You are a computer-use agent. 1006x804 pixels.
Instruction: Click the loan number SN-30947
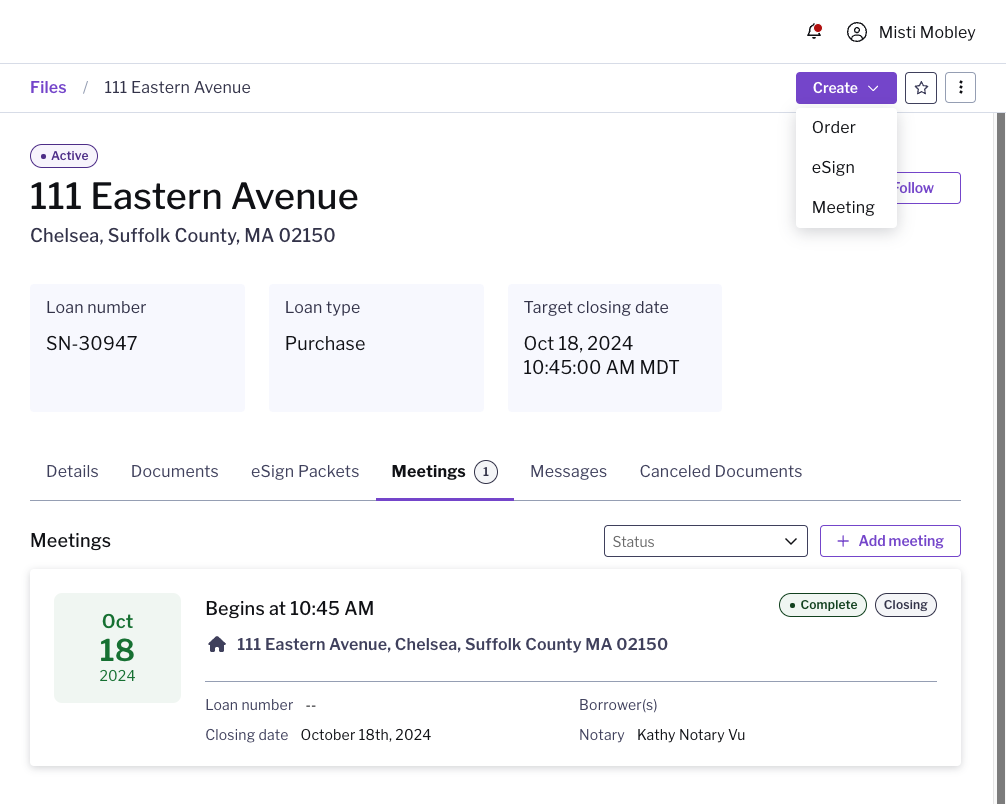click(x=92, y=343)
